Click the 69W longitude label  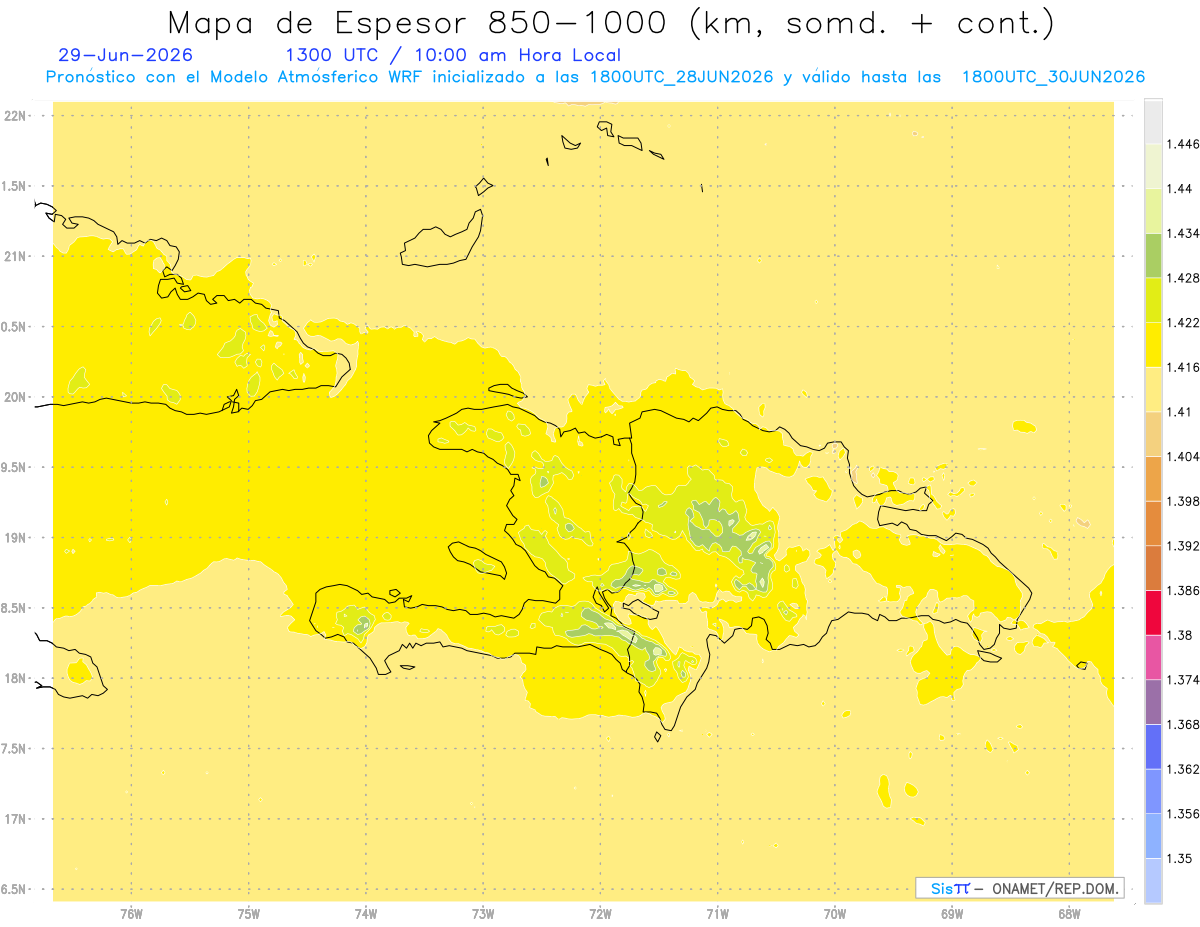952,914
